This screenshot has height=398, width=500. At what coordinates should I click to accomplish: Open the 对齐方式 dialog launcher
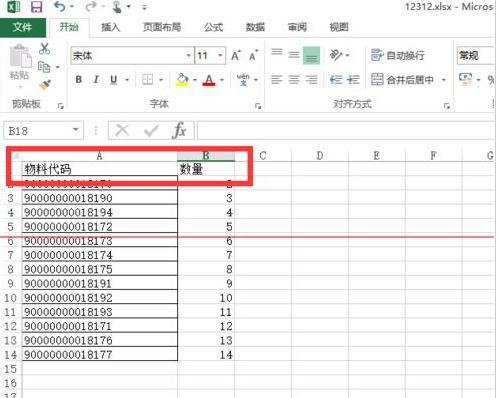pyautogui.click(x=447, y=106)
